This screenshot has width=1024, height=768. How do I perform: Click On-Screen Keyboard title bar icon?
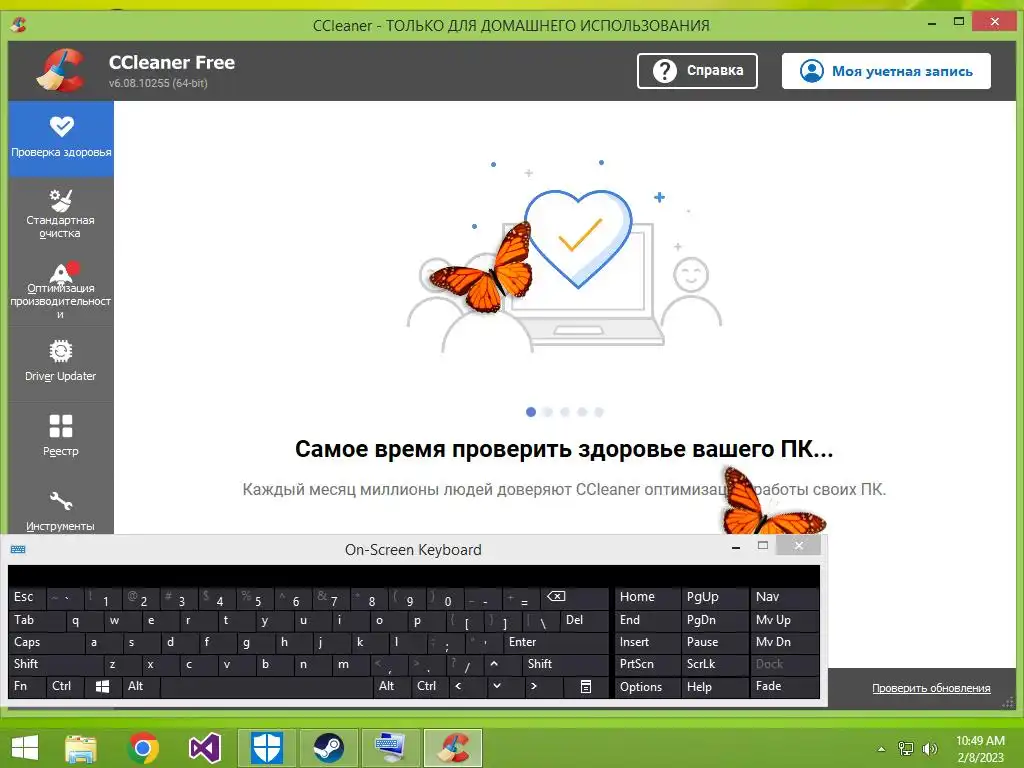pos(18,549)
